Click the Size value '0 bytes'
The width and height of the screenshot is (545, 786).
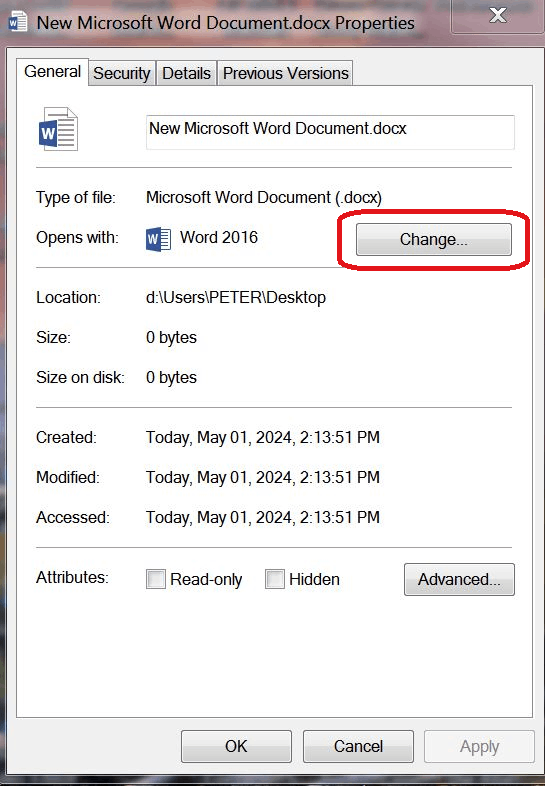(x=171, y=337)
